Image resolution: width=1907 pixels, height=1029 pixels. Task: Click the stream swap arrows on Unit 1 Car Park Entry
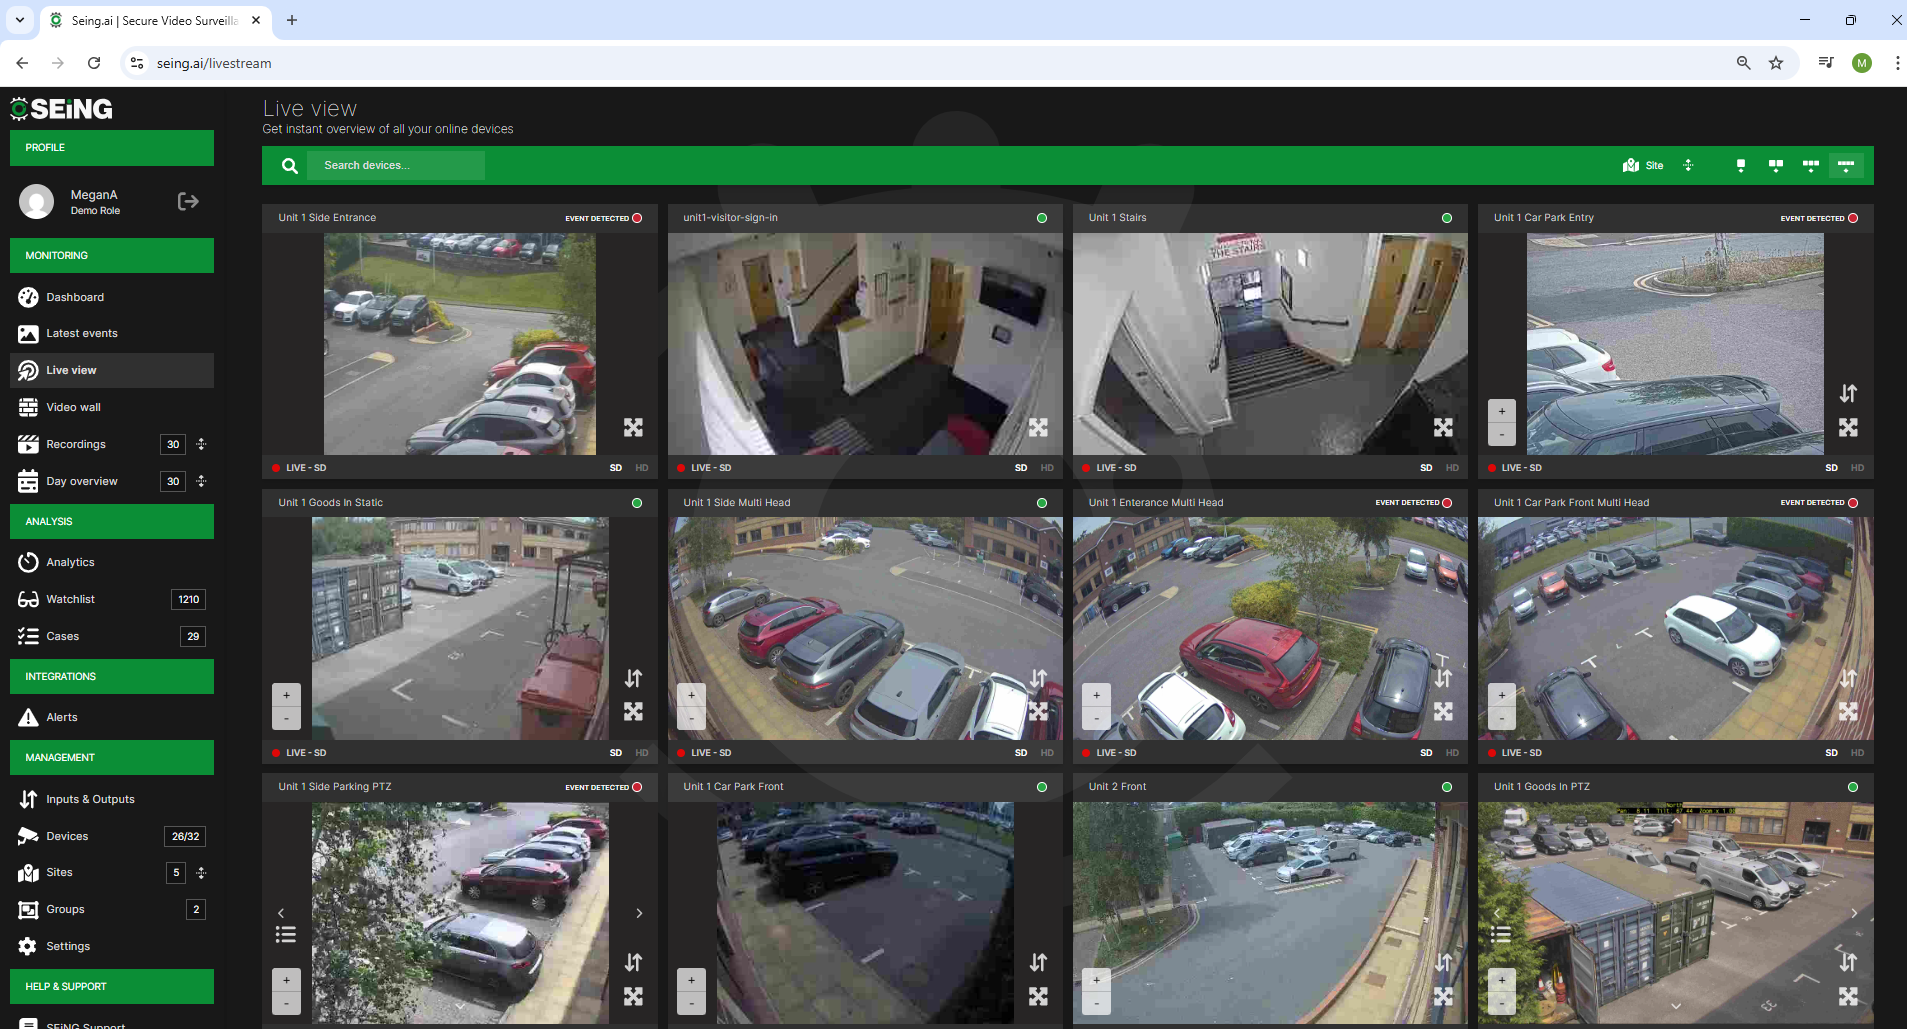click(x=1847, y=393)
